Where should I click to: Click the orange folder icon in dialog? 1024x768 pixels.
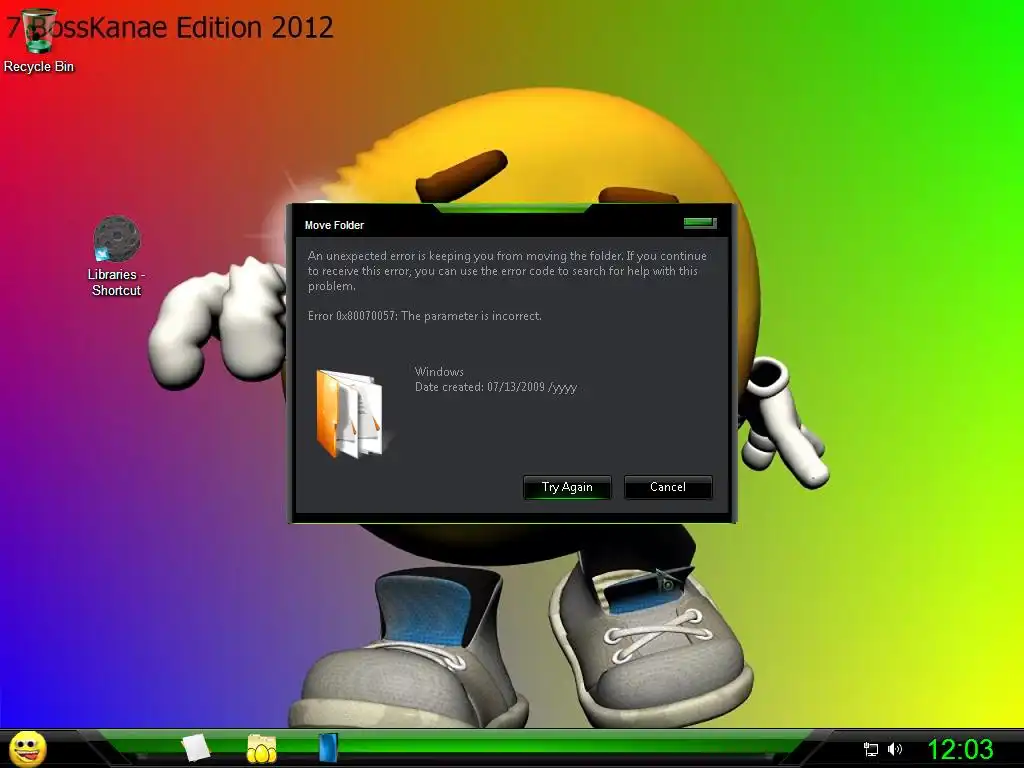pos(351,413)
